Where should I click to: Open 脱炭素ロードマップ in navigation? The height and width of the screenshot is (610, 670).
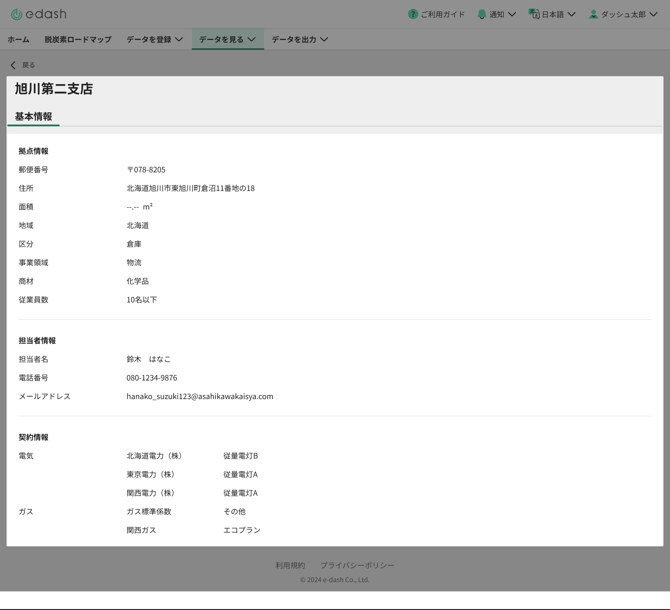(78, 39)
